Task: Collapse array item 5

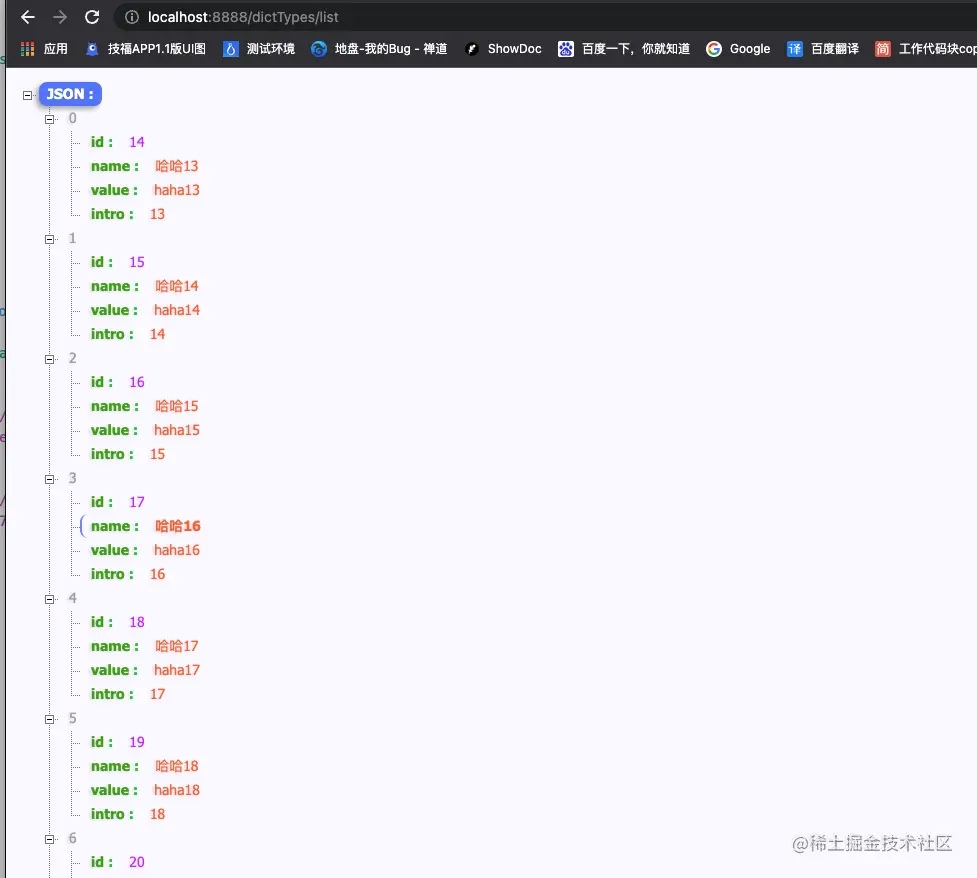Action: tap(50, 719)
